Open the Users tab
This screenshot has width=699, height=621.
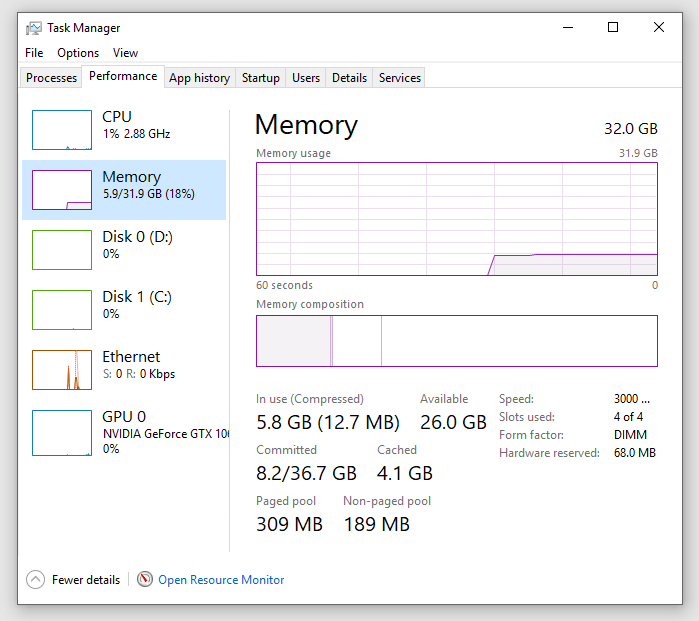tap(306, 78)
